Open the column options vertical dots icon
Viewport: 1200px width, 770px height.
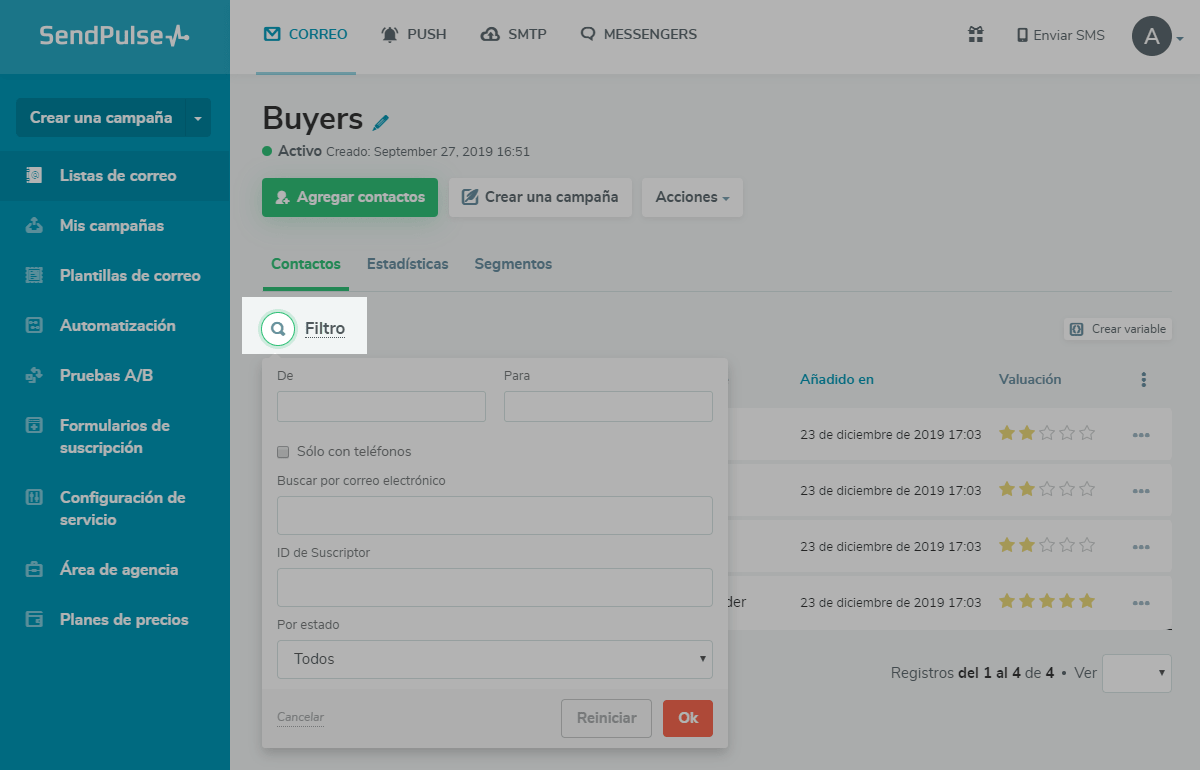(x=1143, y=380)
